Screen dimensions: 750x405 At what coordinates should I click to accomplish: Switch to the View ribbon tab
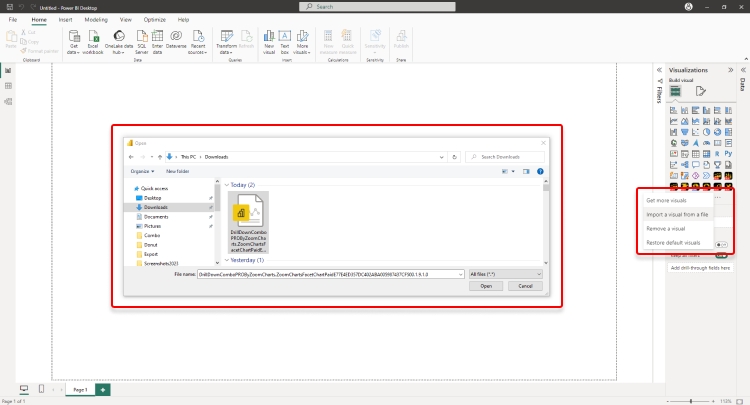coord(126,20)
